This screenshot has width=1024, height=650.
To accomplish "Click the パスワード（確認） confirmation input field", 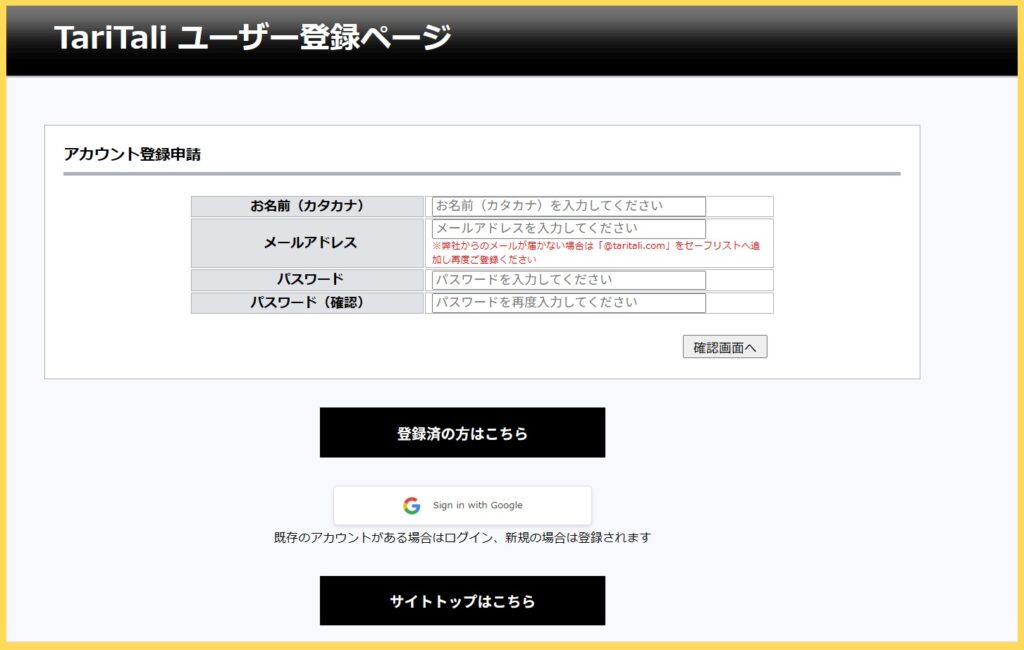I will pos(567,303).
